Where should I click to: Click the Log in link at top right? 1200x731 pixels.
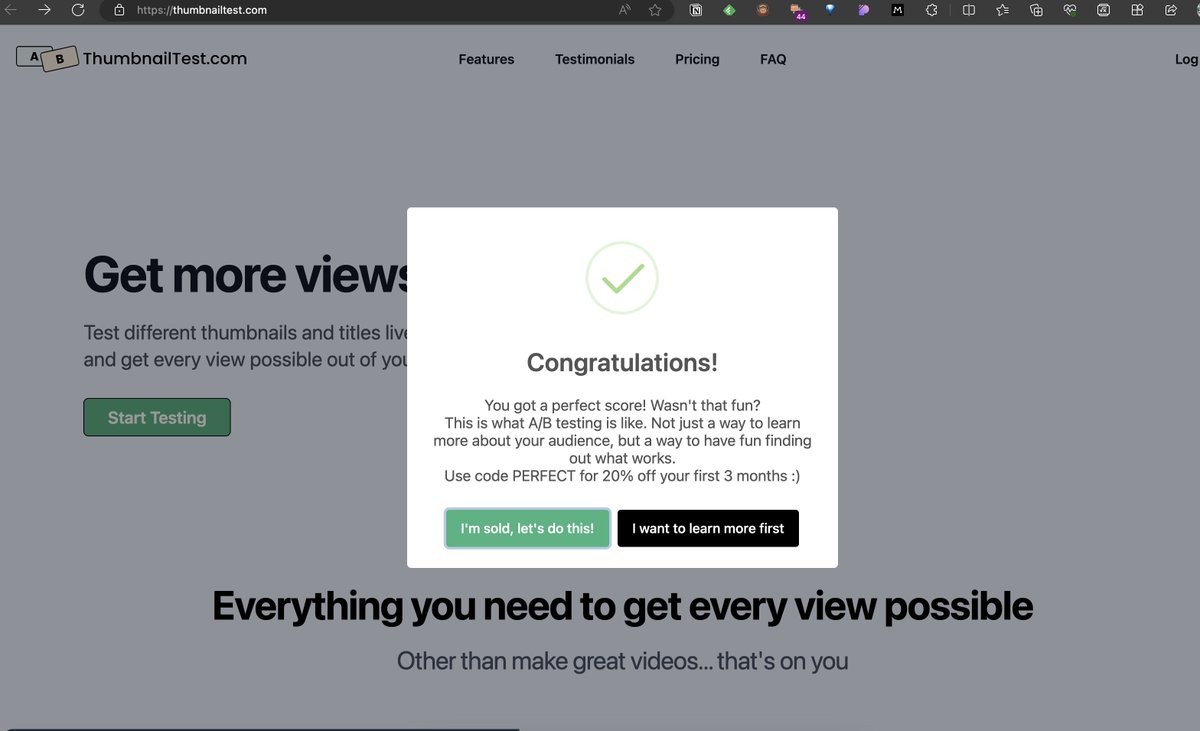(x=1187, y=59)
